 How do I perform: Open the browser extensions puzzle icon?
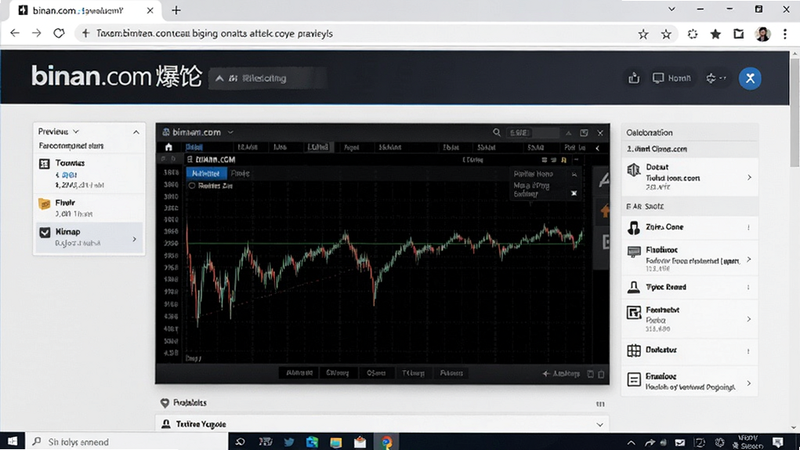coord(692,34)
